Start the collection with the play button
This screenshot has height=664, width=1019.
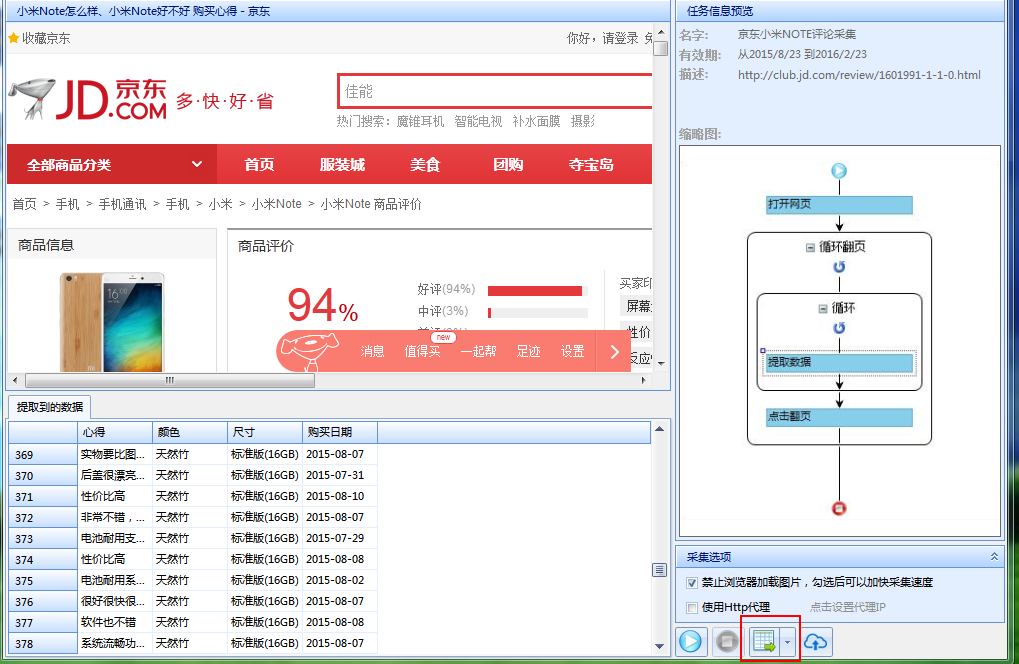click(x=690, y=642)
